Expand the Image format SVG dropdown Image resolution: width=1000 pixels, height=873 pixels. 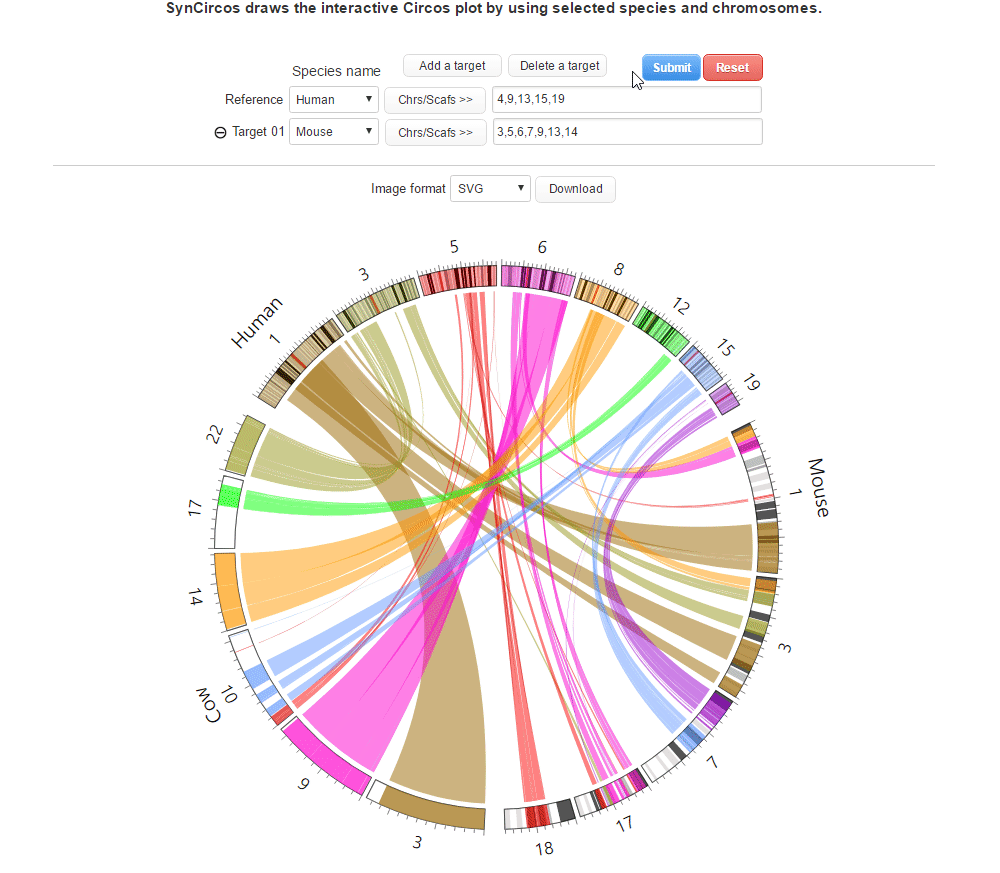point(490,189)
